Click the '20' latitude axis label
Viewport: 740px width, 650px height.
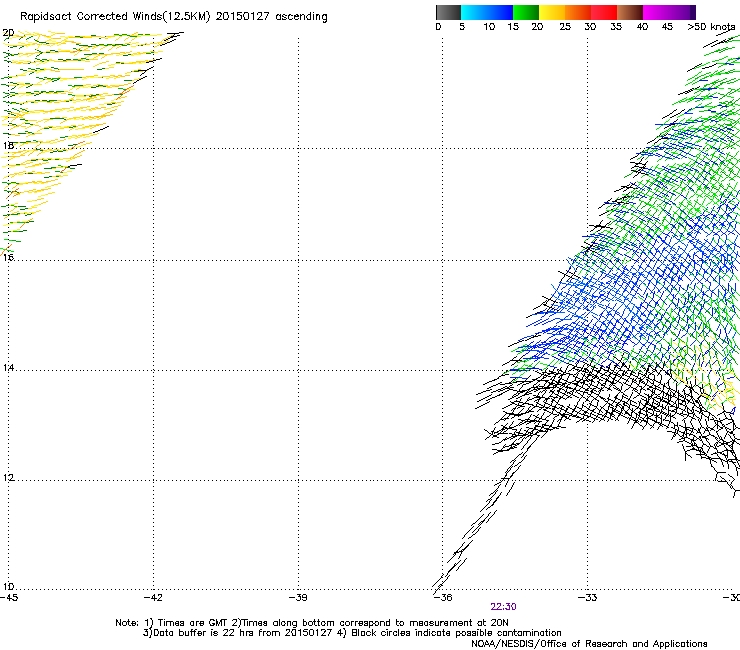(x=8, y=33)
